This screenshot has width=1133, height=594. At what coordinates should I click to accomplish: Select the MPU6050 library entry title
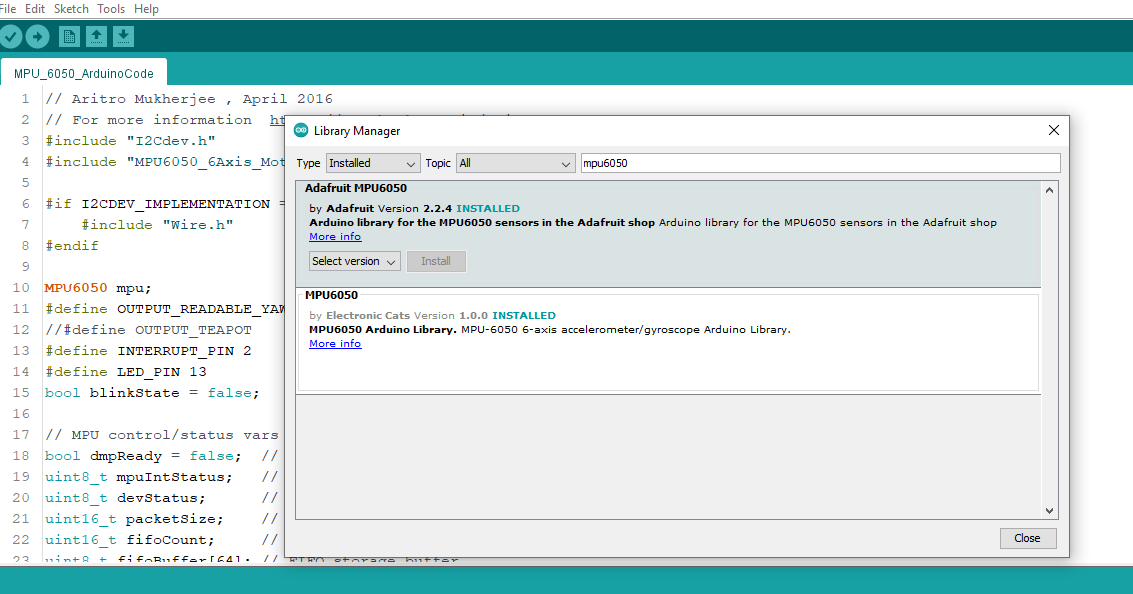coord(331,295)
